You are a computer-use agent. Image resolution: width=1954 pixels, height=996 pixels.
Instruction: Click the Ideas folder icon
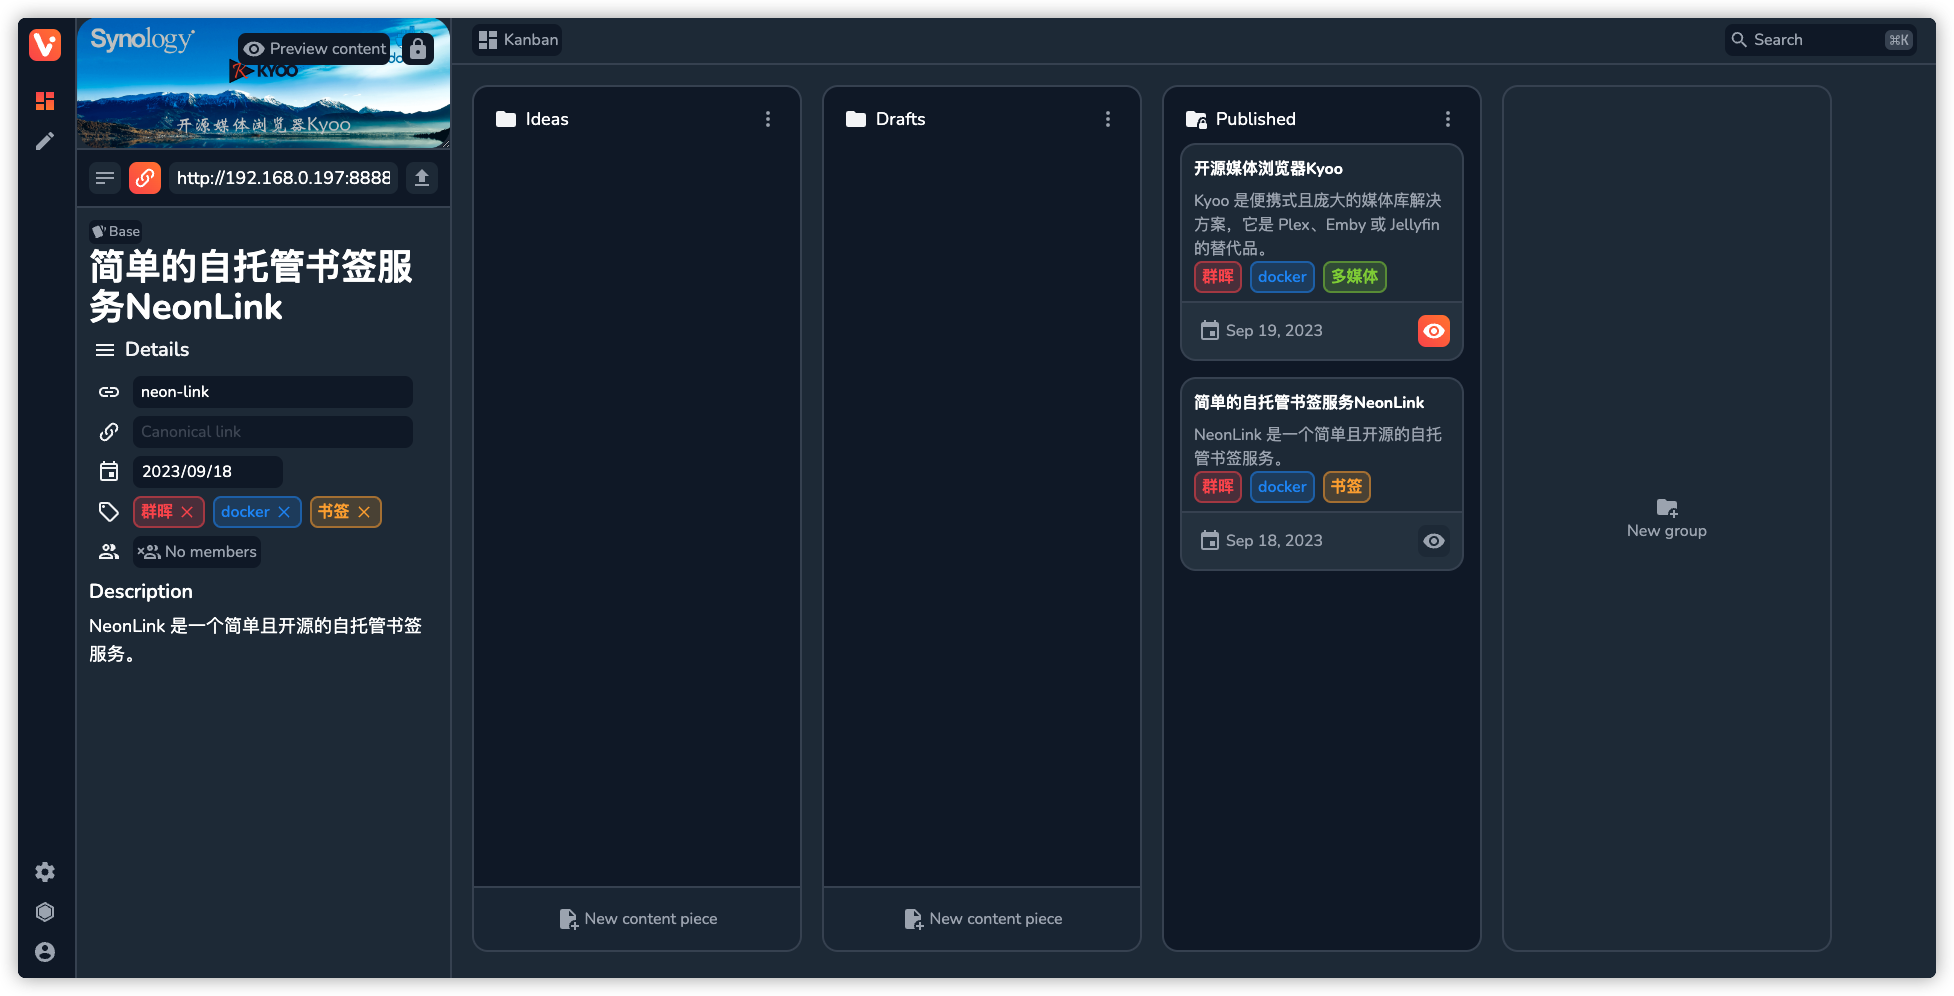[506, 119]
